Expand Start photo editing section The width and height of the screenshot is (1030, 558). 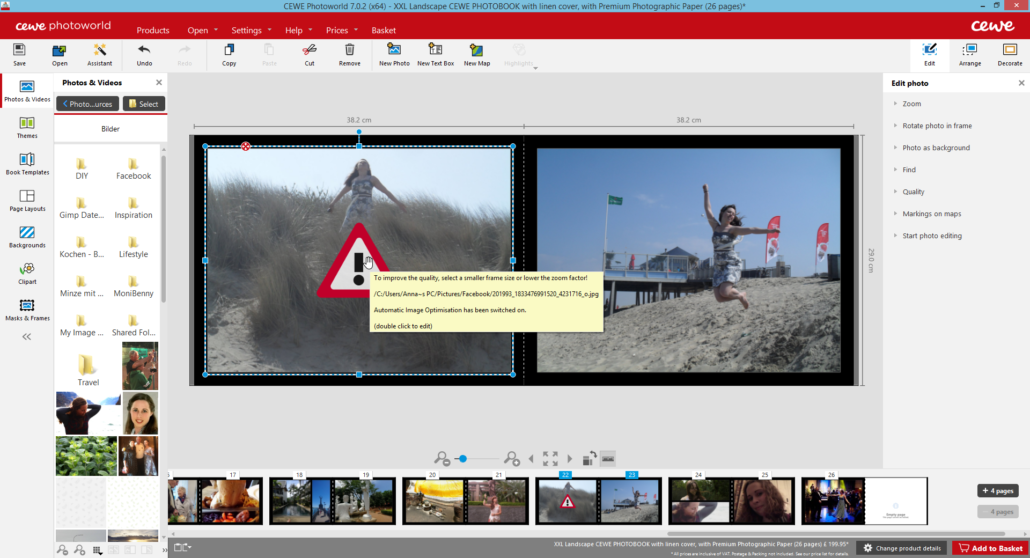[x=931, y=236]
